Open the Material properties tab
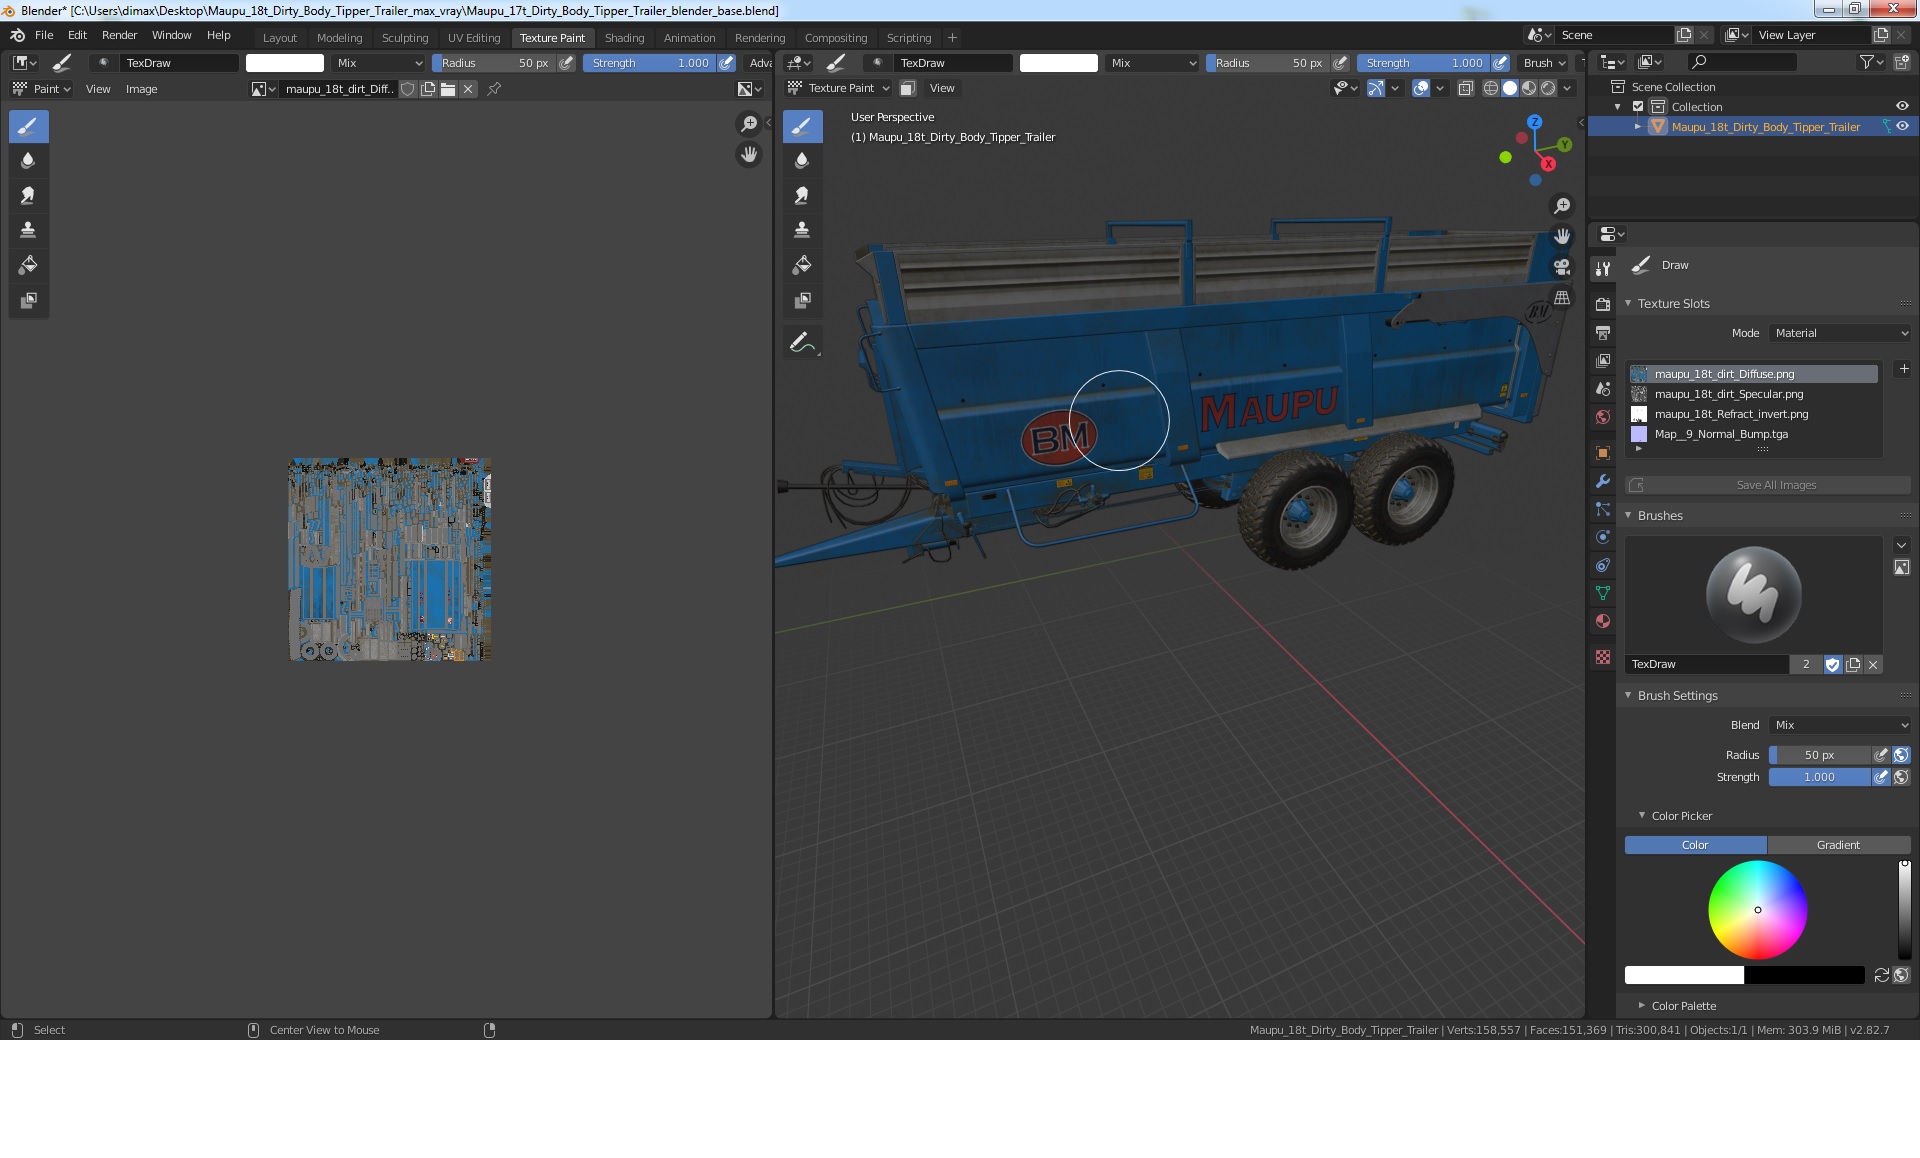The image size is (1920, 1158). pos(1603,621)
